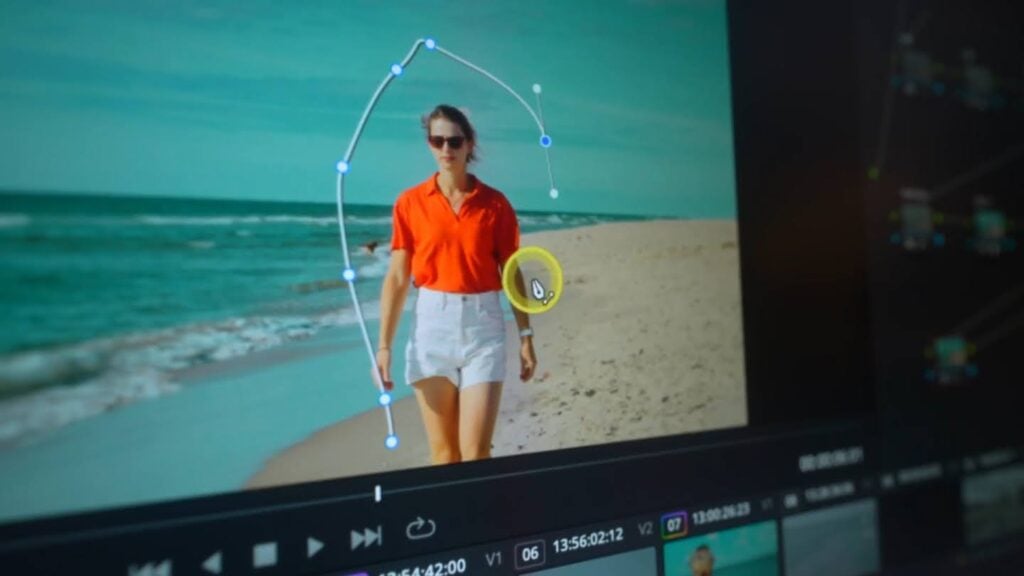Click the step-backward frame icon

(x=211, y=559)
